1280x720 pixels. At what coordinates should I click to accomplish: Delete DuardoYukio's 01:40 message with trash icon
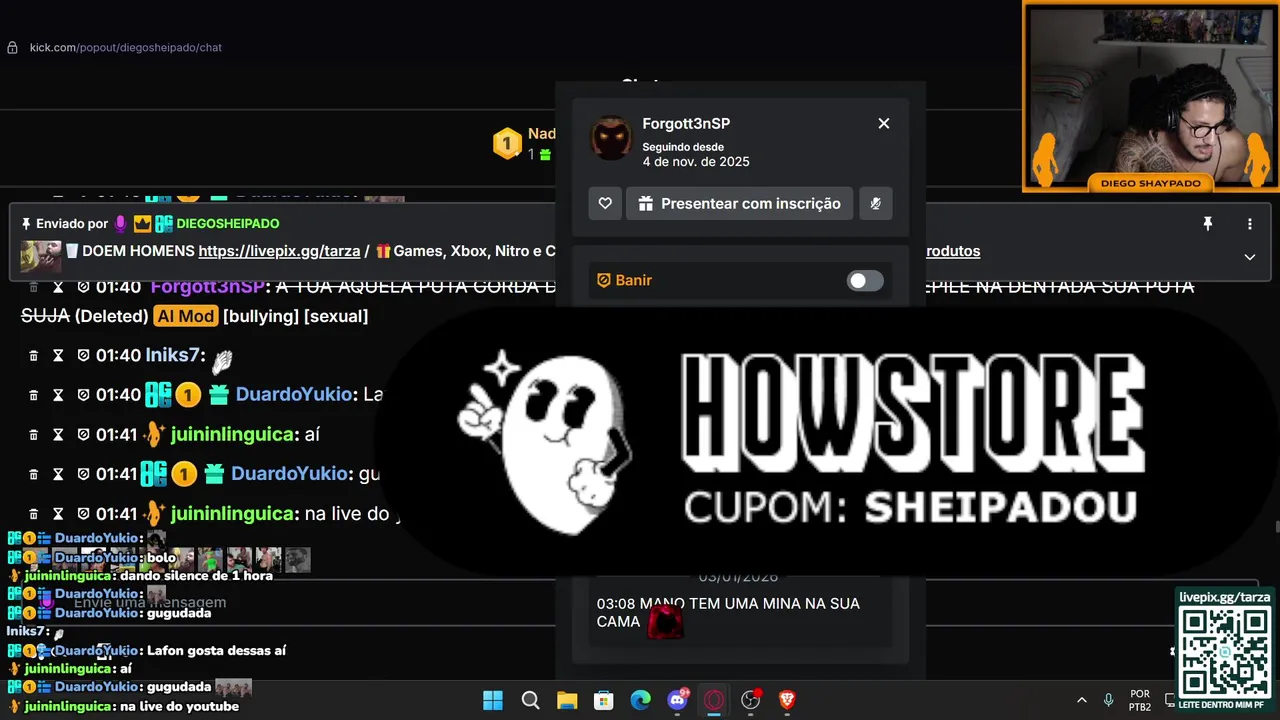pos(33,395)
